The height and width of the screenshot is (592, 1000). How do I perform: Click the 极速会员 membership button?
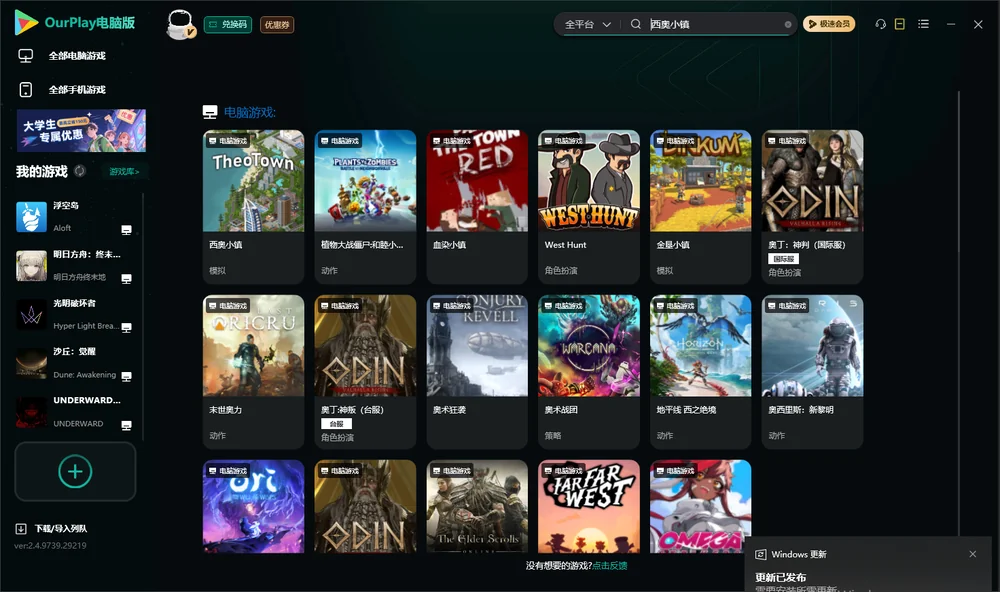[x=829, y=24]
